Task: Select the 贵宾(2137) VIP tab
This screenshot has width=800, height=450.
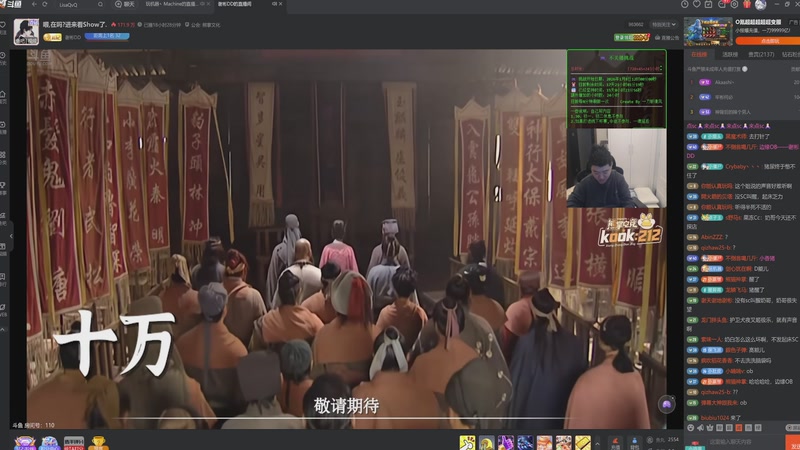Action: (761, 54)
